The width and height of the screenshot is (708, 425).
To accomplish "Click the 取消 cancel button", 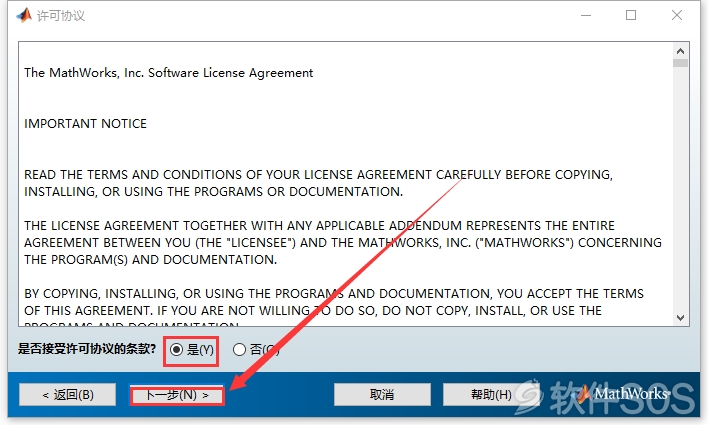I will pos(382,395).
